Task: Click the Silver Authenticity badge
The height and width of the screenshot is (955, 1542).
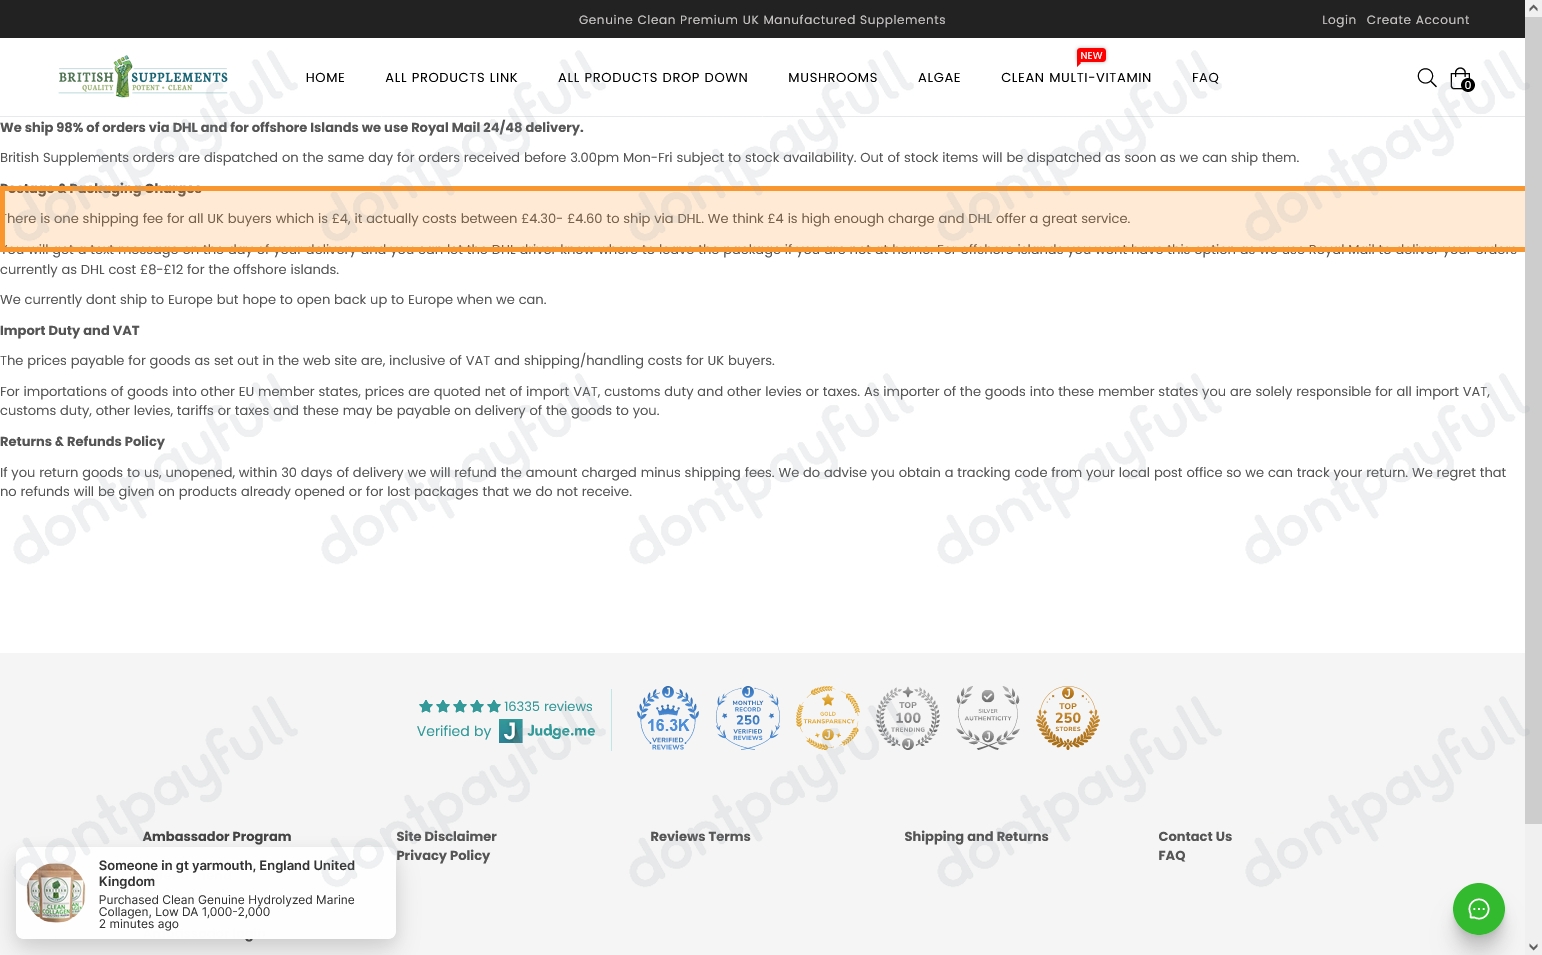Action: pos(988,718)
